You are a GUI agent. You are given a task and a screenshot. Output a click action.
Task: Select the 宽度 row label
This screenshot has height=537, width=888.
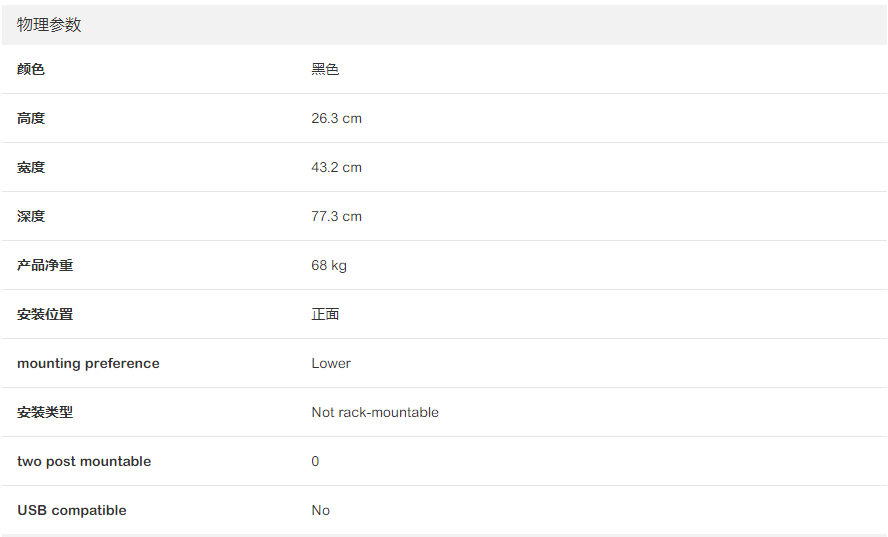tap(31, 167)
